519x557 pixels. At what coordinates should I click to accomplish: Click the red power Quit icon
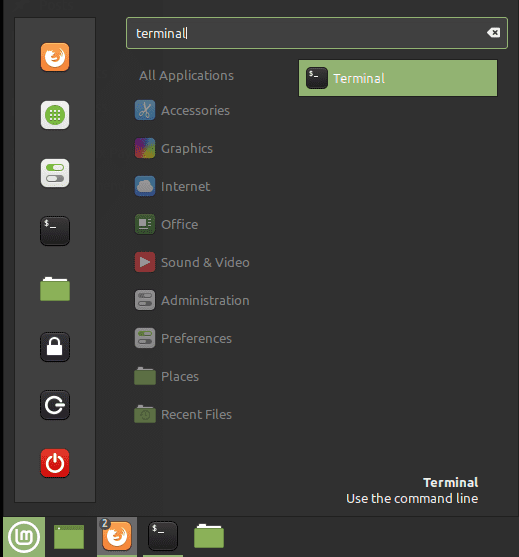click(x=55, y=463)
